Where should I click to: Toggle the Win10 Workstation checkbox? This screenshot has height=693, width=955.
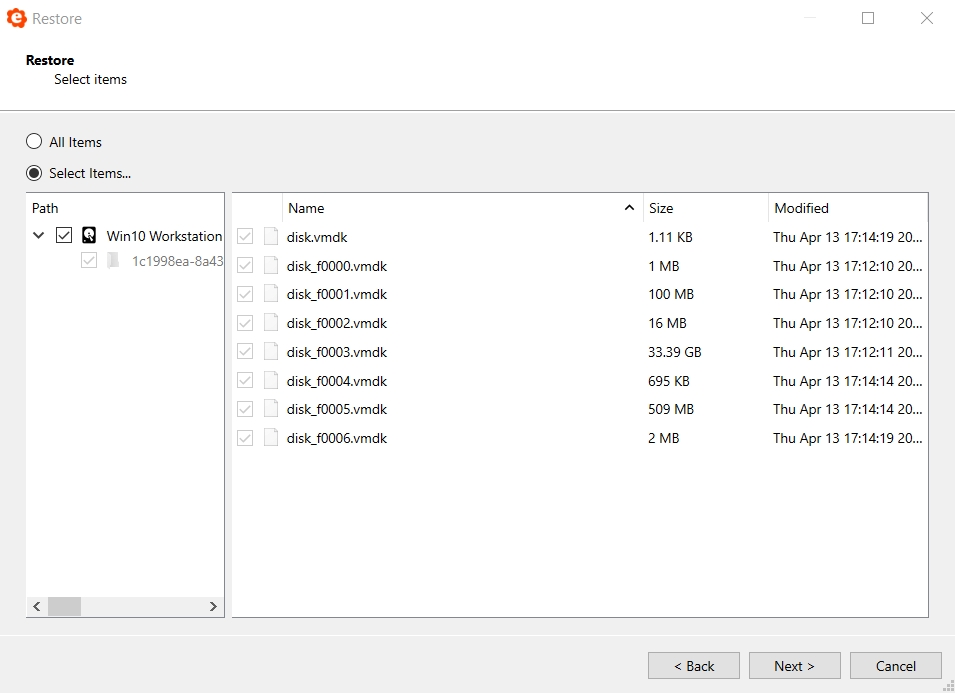pyautogui.click(x=64, y=235)
